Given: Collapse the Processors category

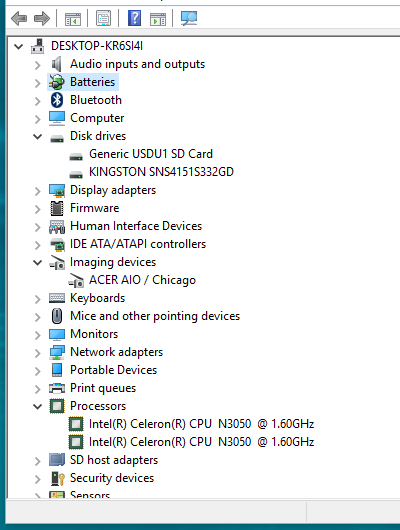Looking at the screenshot, I should (38, 406).
